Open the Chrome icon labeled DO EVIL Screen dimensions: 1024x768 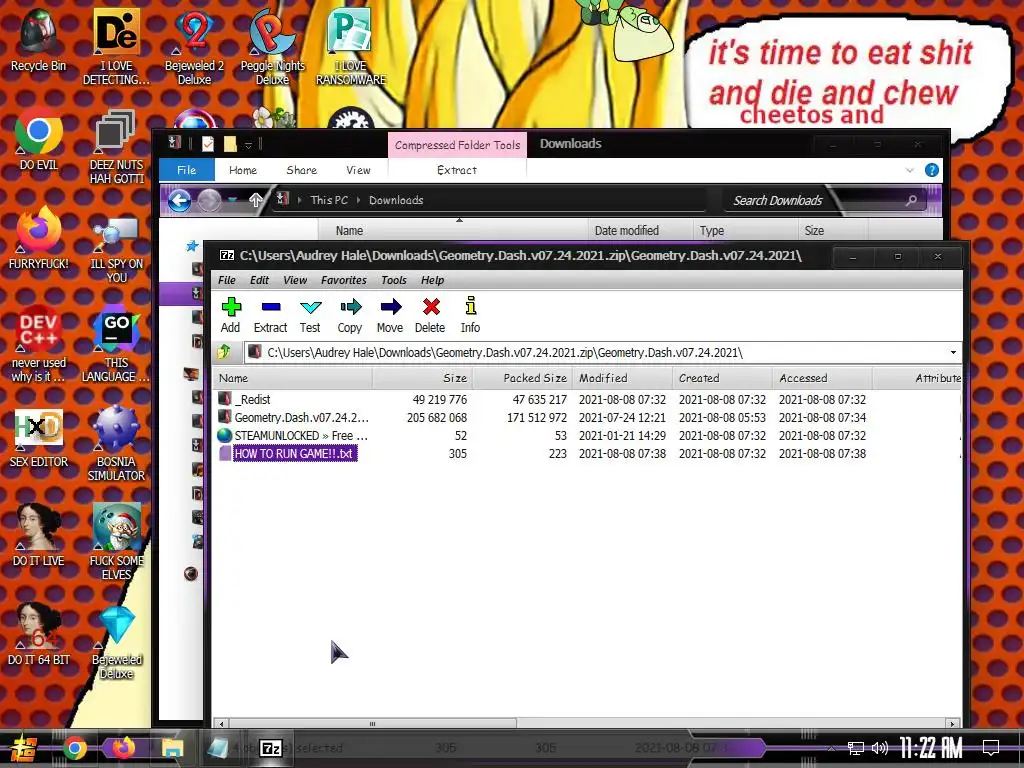click(39, 139)
